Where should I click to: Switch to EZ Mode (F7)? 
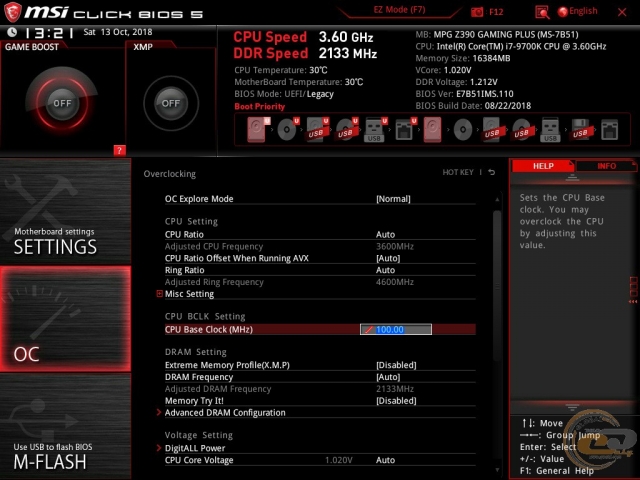click(399, 10)
